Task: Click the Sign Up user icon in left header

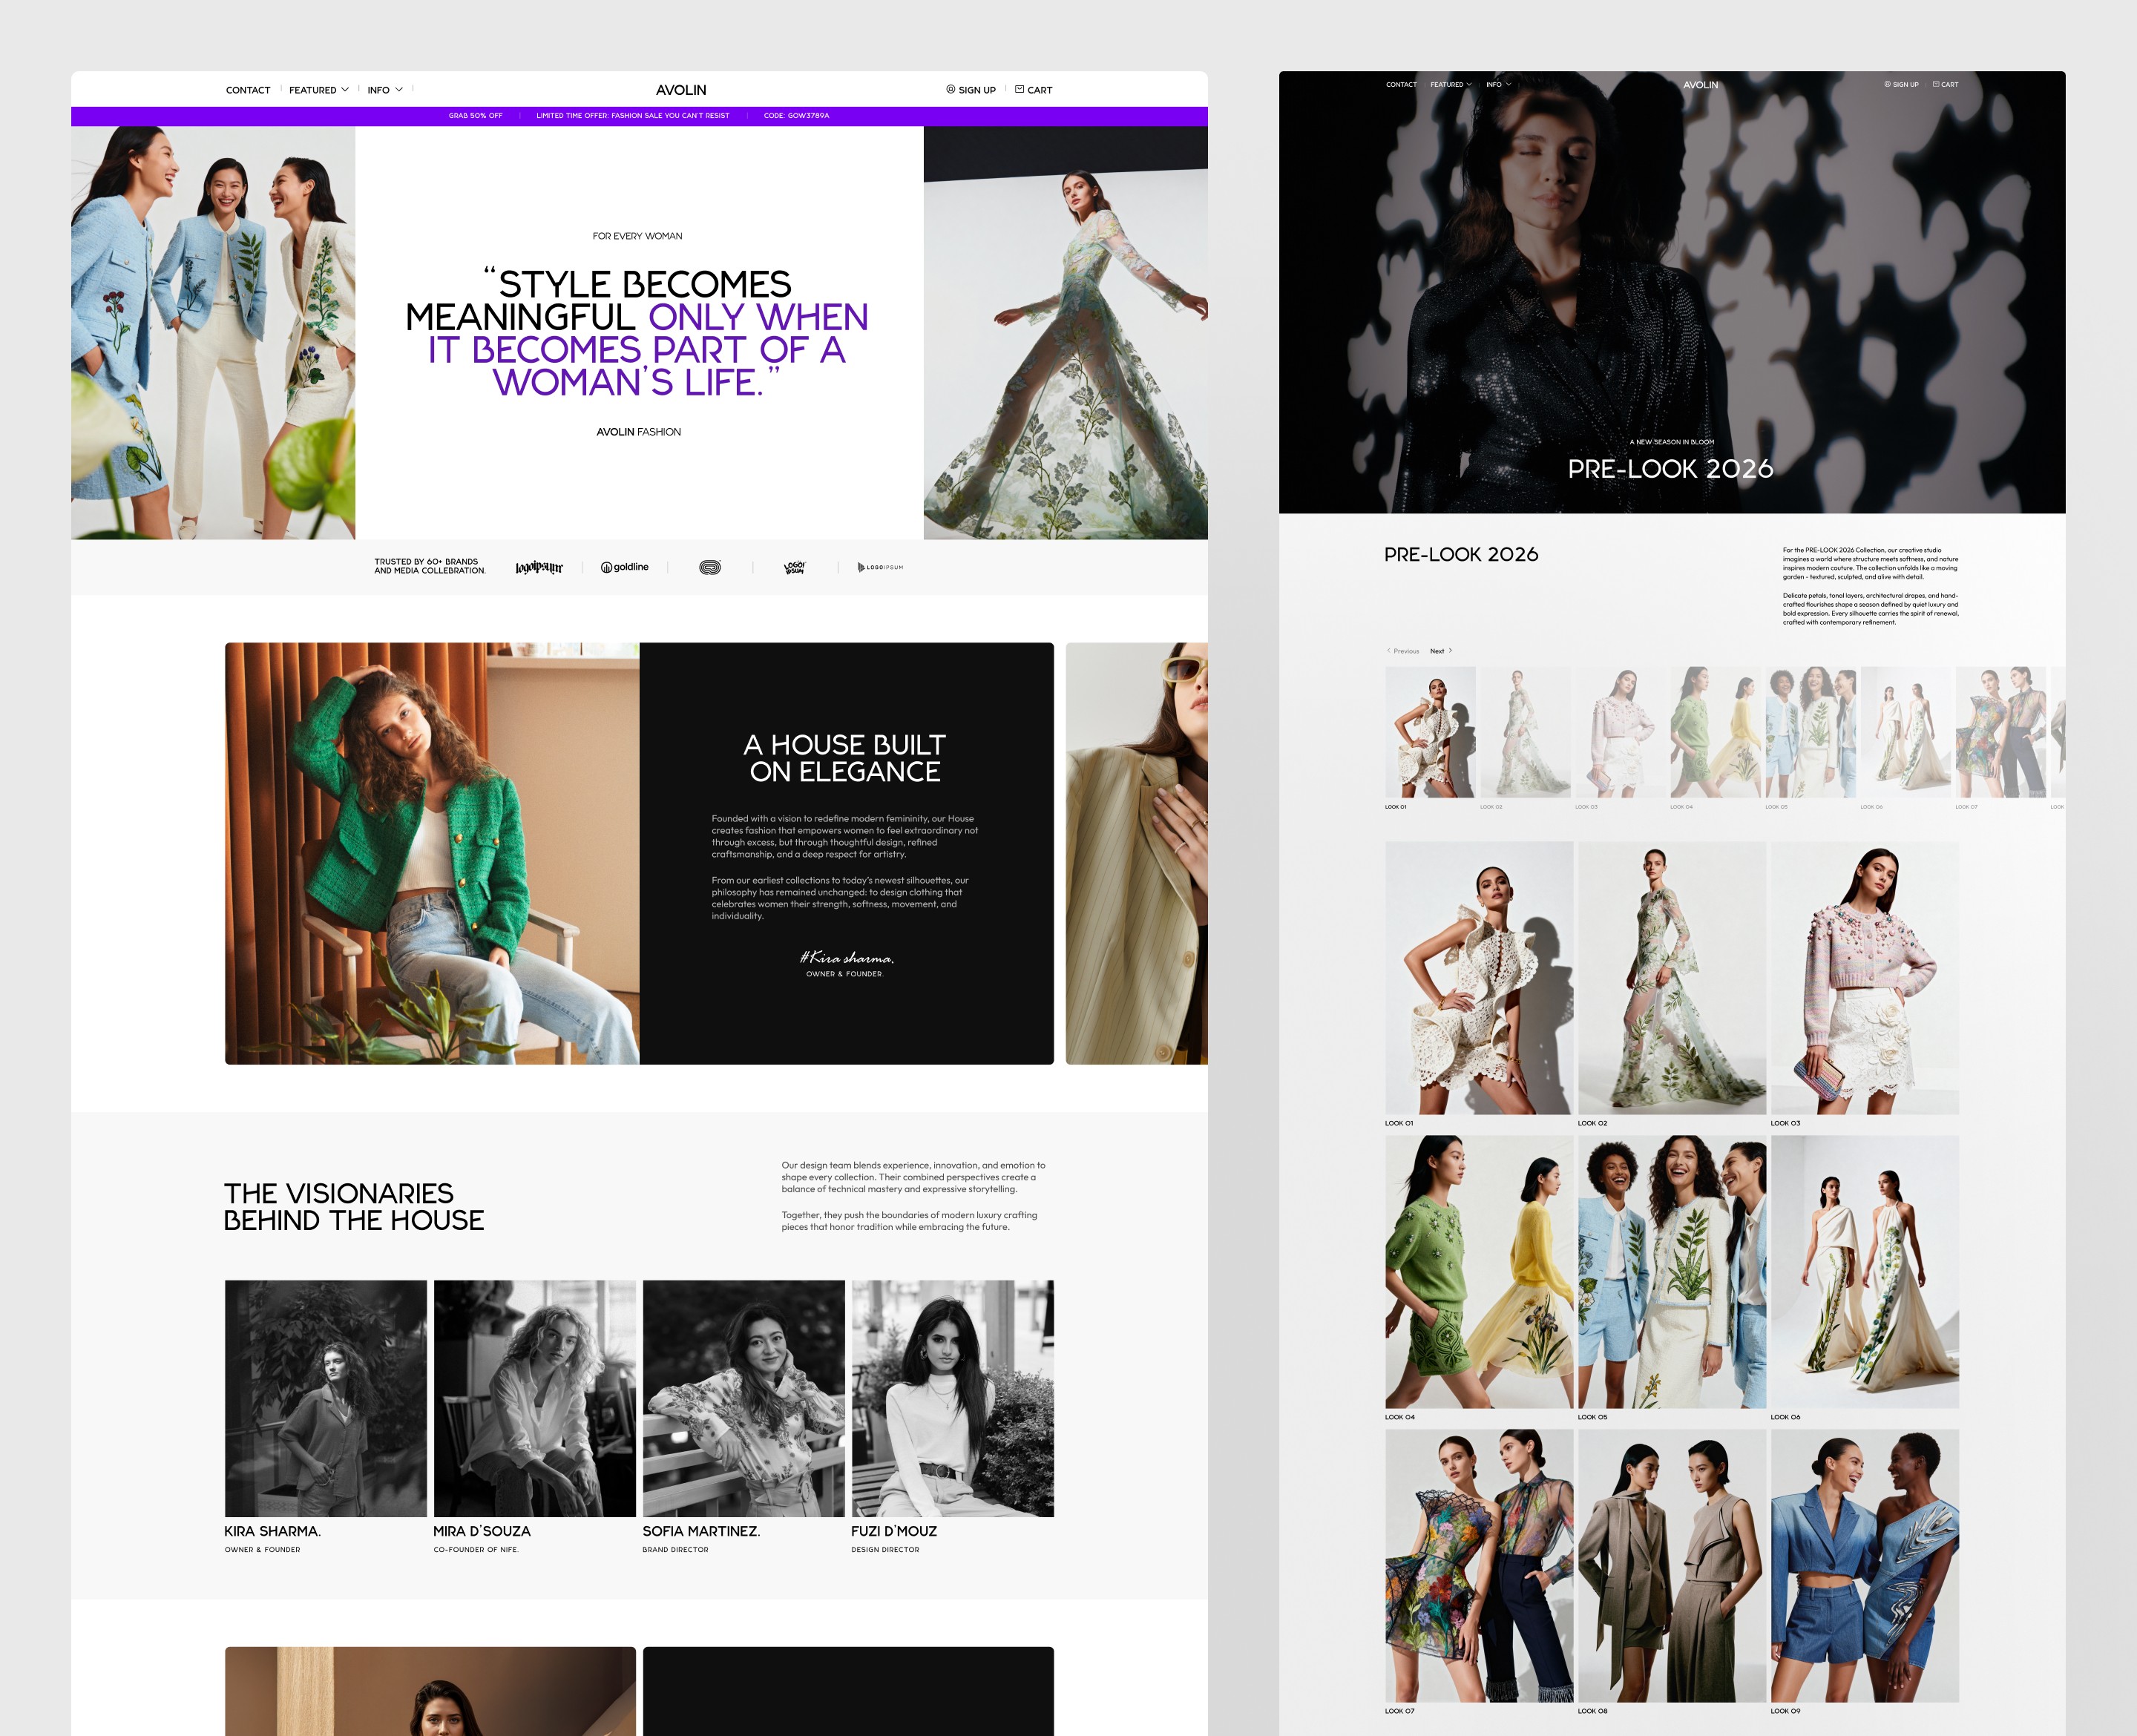Action: point(950,89)
